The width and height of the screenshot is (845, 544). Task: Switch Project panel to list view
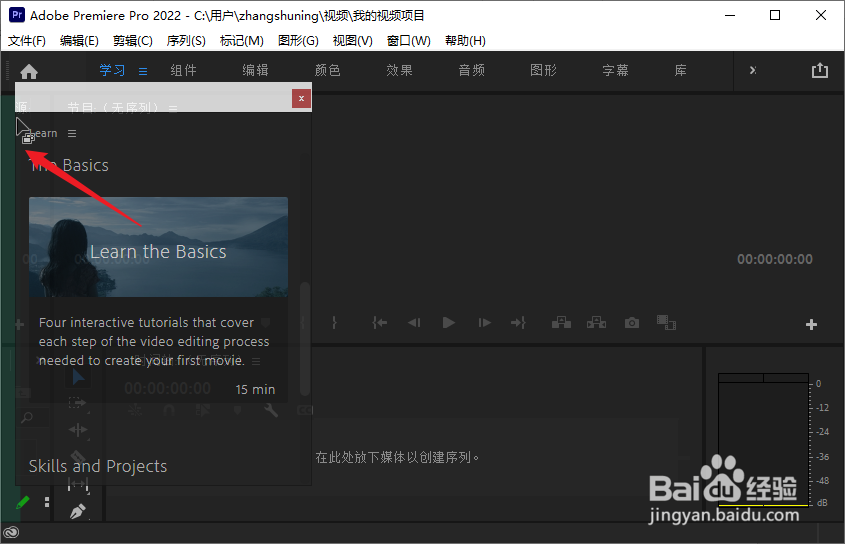pos(47,502)
